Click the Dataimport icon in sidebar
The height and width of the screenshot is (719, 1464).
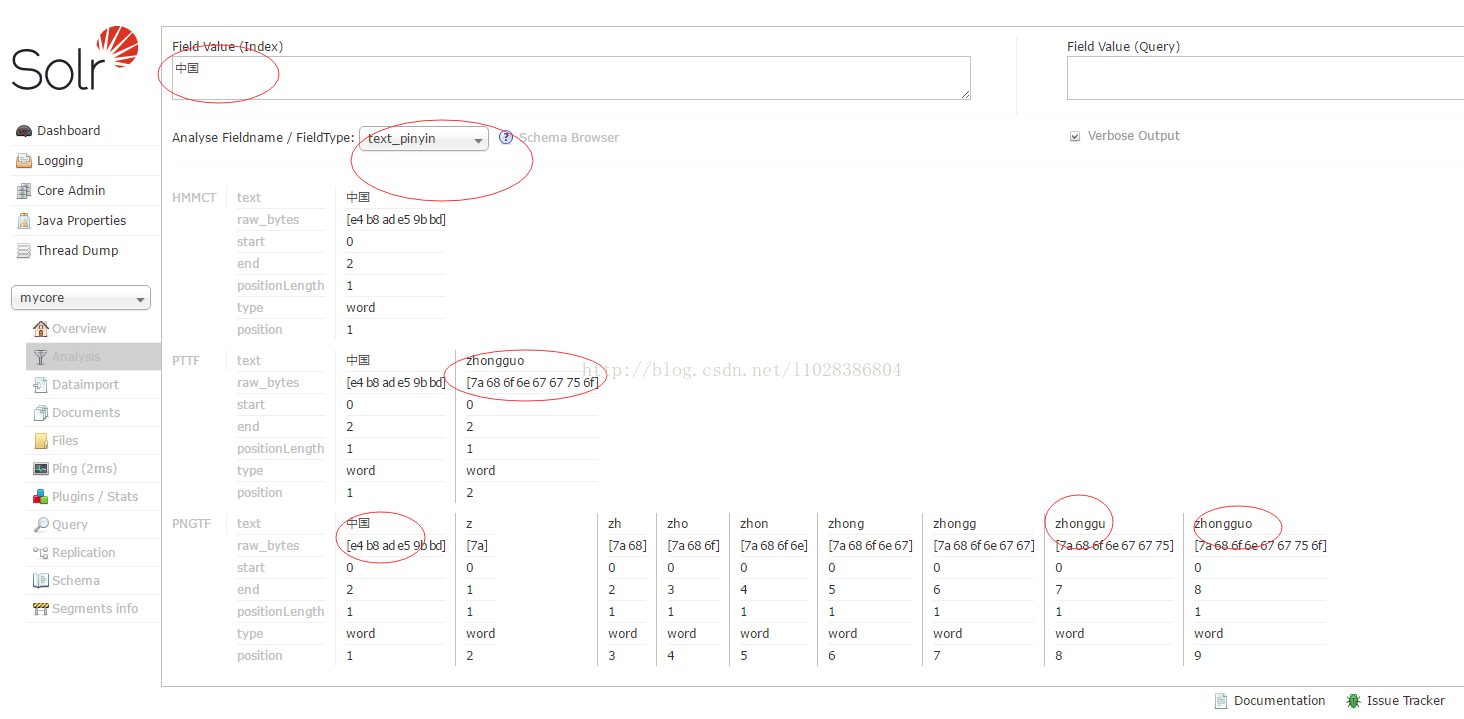tap(41, 385)
